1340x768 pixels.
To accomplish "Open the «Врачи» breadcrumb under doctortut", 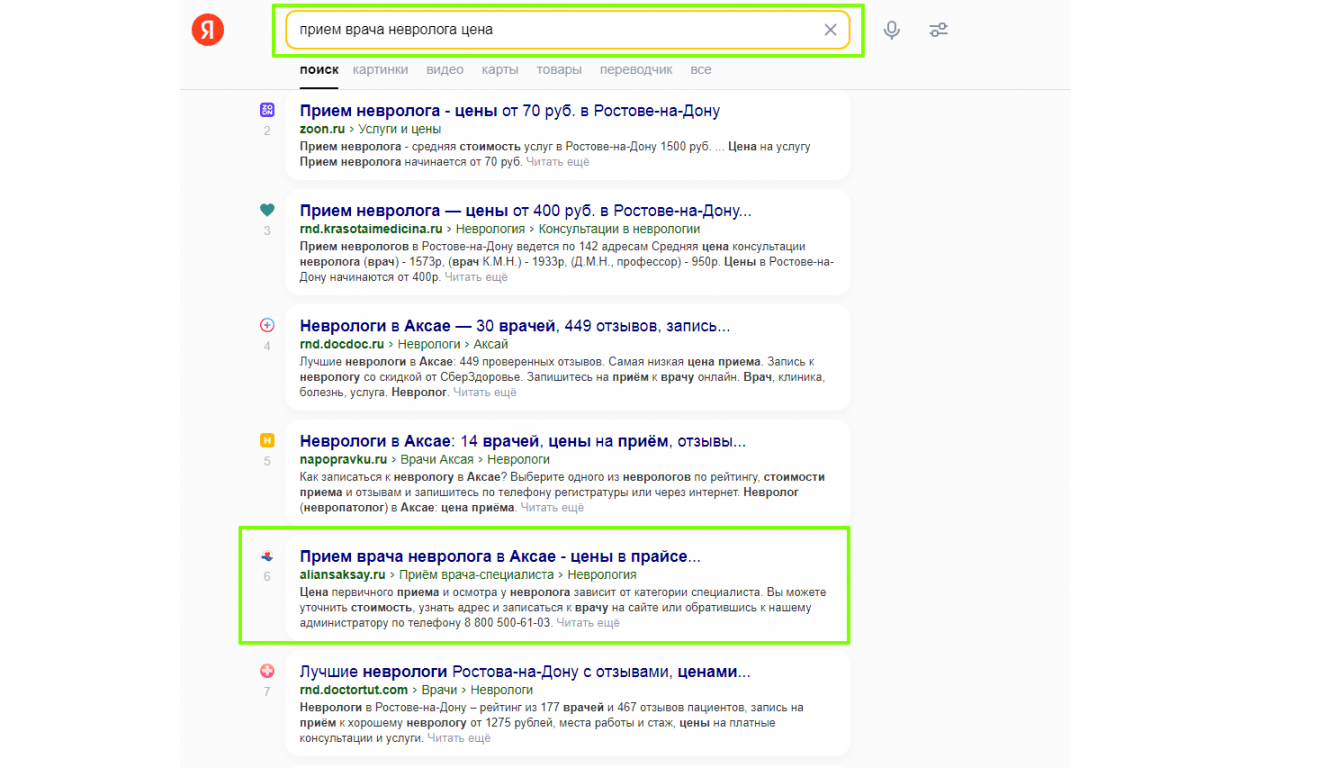I will (x=439, y=690).
